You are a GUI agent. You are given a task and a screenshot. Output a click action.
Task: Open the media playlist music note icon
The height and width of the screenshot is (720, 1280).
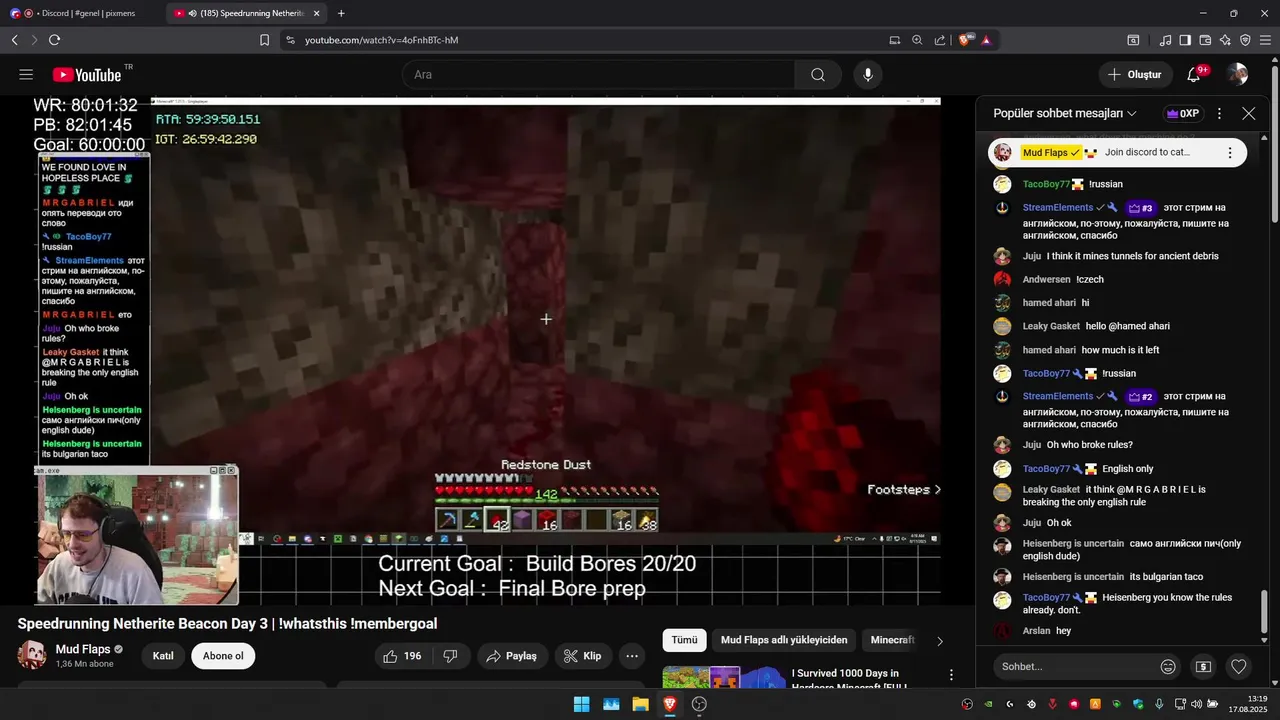pos(1165,40)
